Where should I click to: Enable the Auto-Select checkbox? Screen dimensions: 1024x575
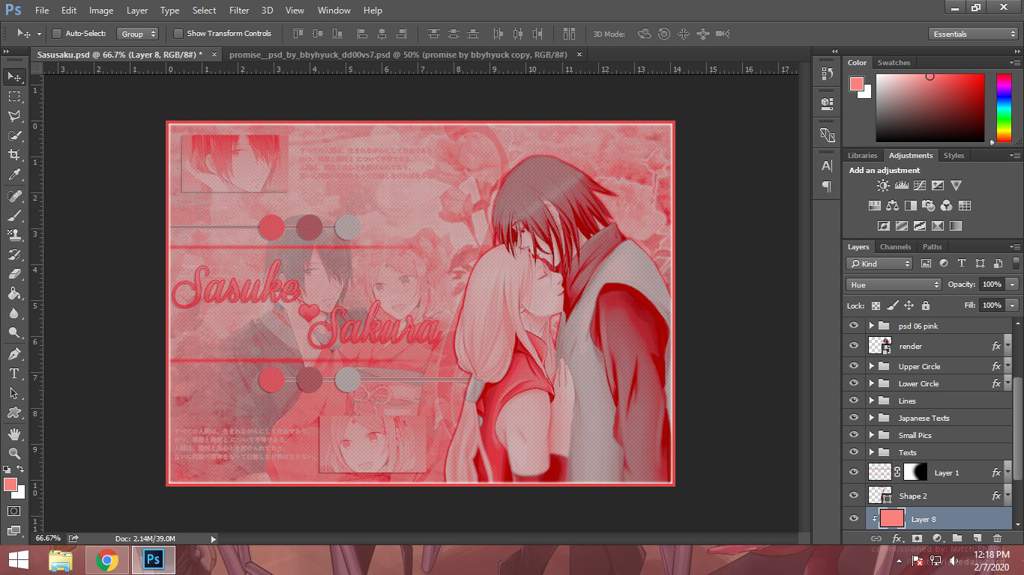pos(57,33)
